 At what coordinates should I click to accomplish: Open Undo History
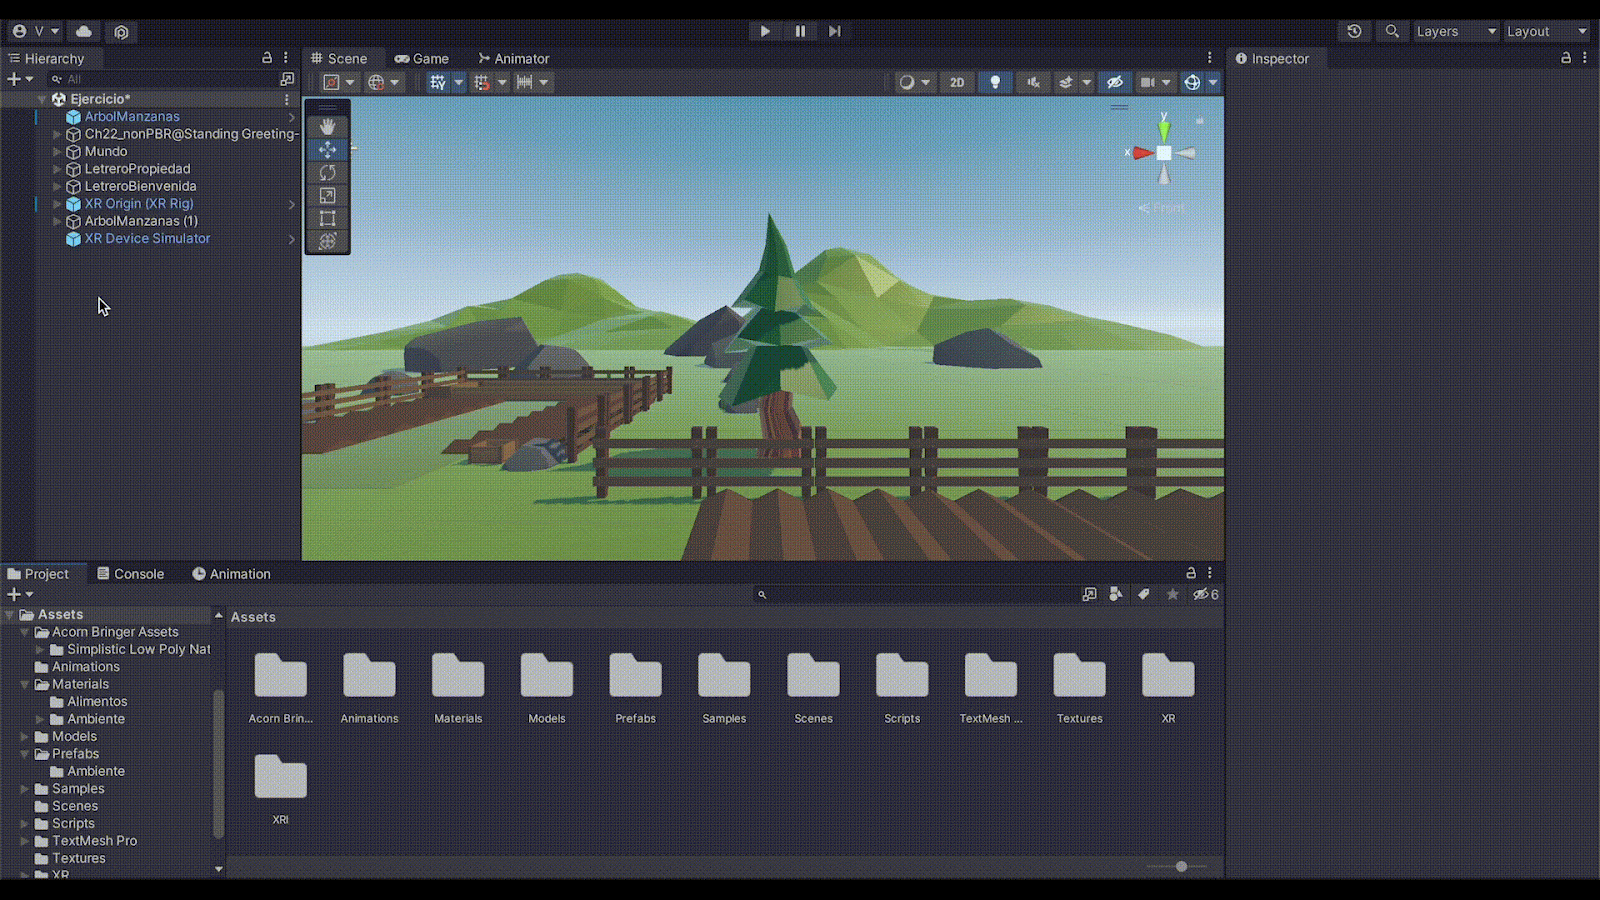1354,31
